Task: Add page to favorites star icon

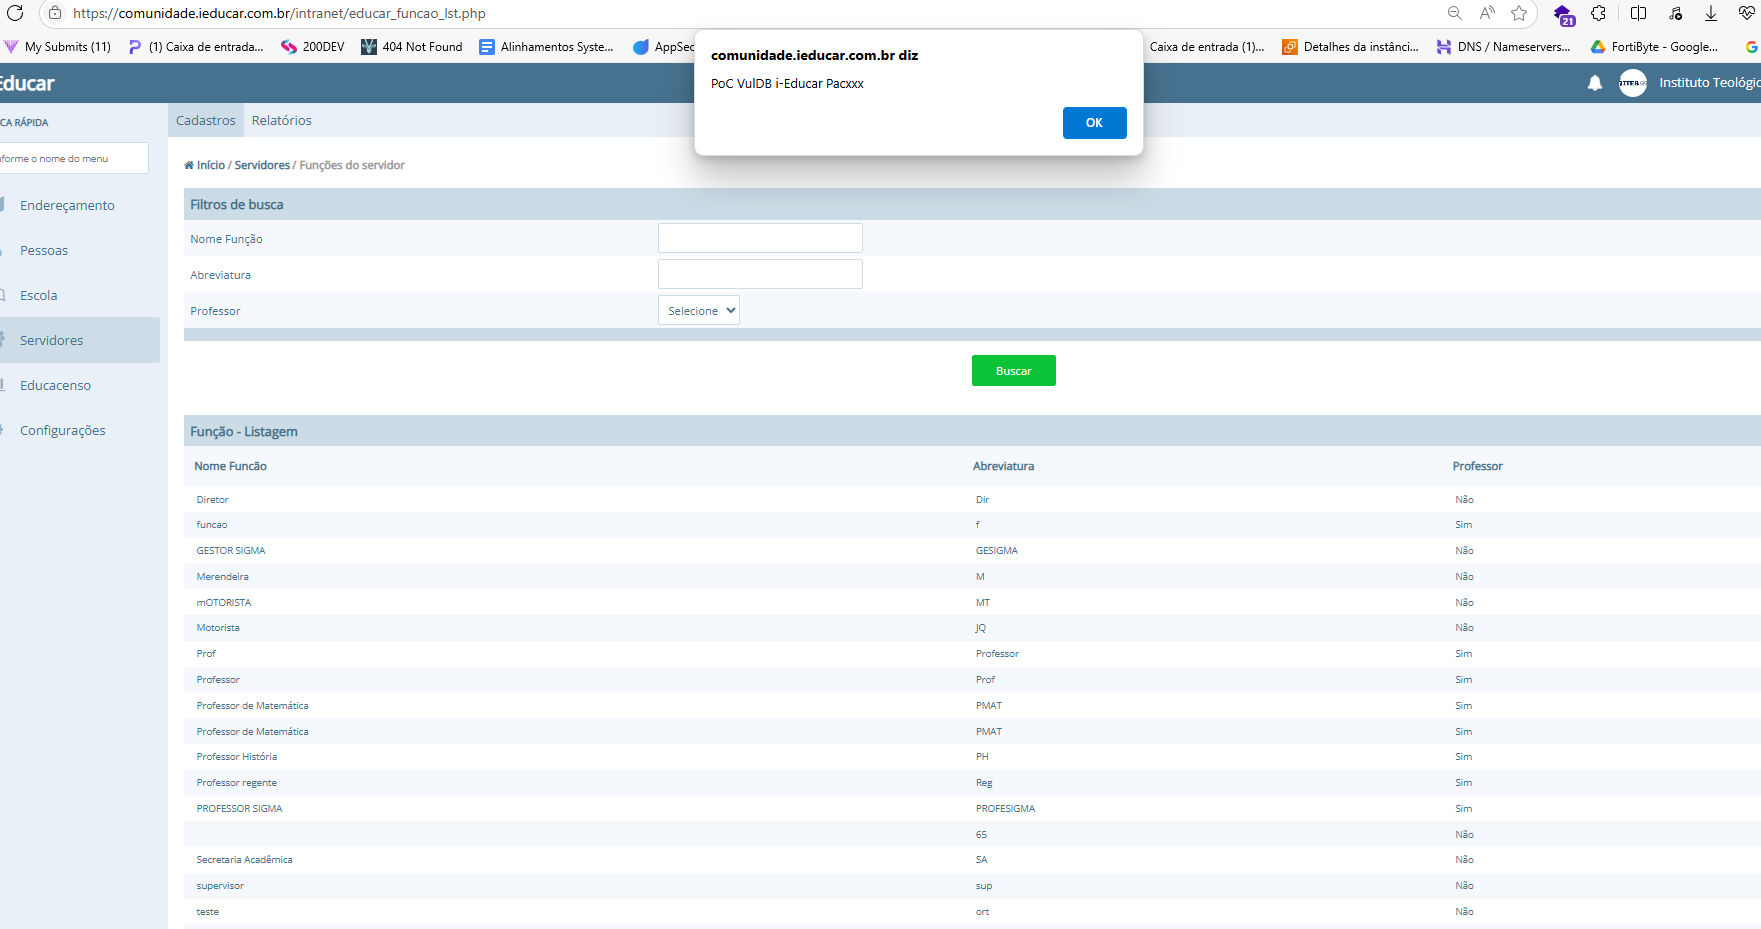Action: click(1519, 13)
